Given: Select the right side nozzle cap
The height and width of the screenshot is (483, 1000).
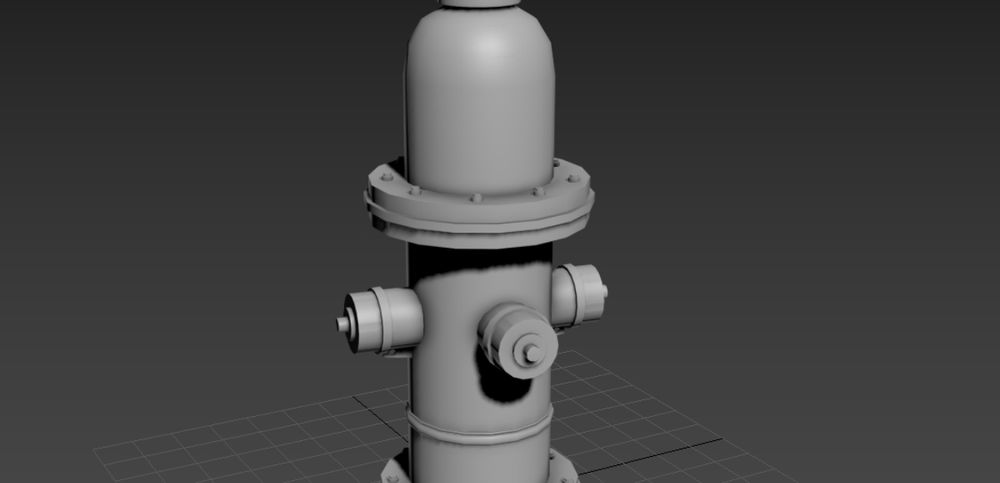Looking at the screenshot, I should pyautogui.click(x=577, y=294).
